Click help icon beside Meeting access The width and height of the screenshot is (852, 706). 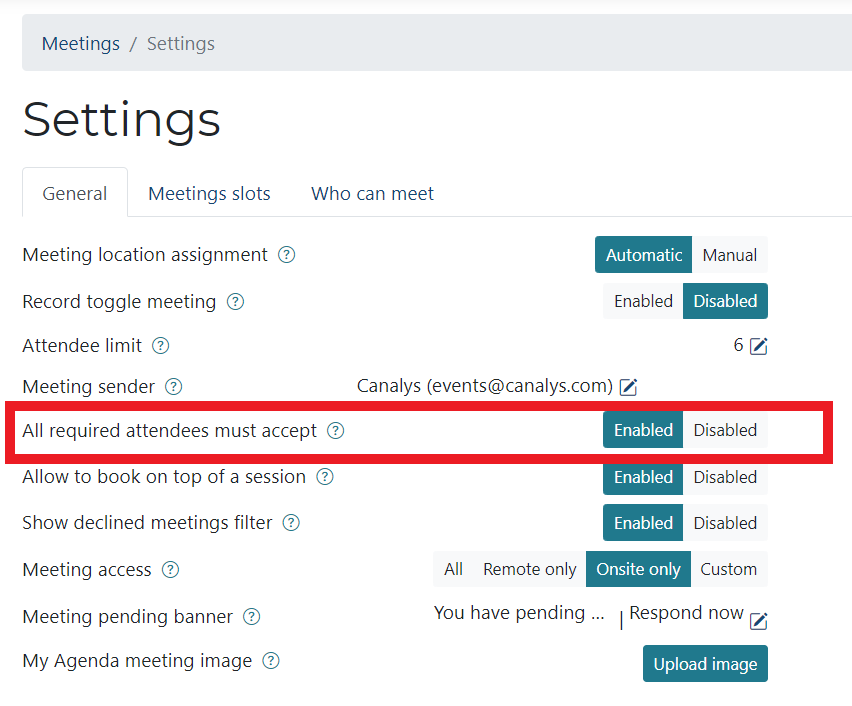coord(171,570)
